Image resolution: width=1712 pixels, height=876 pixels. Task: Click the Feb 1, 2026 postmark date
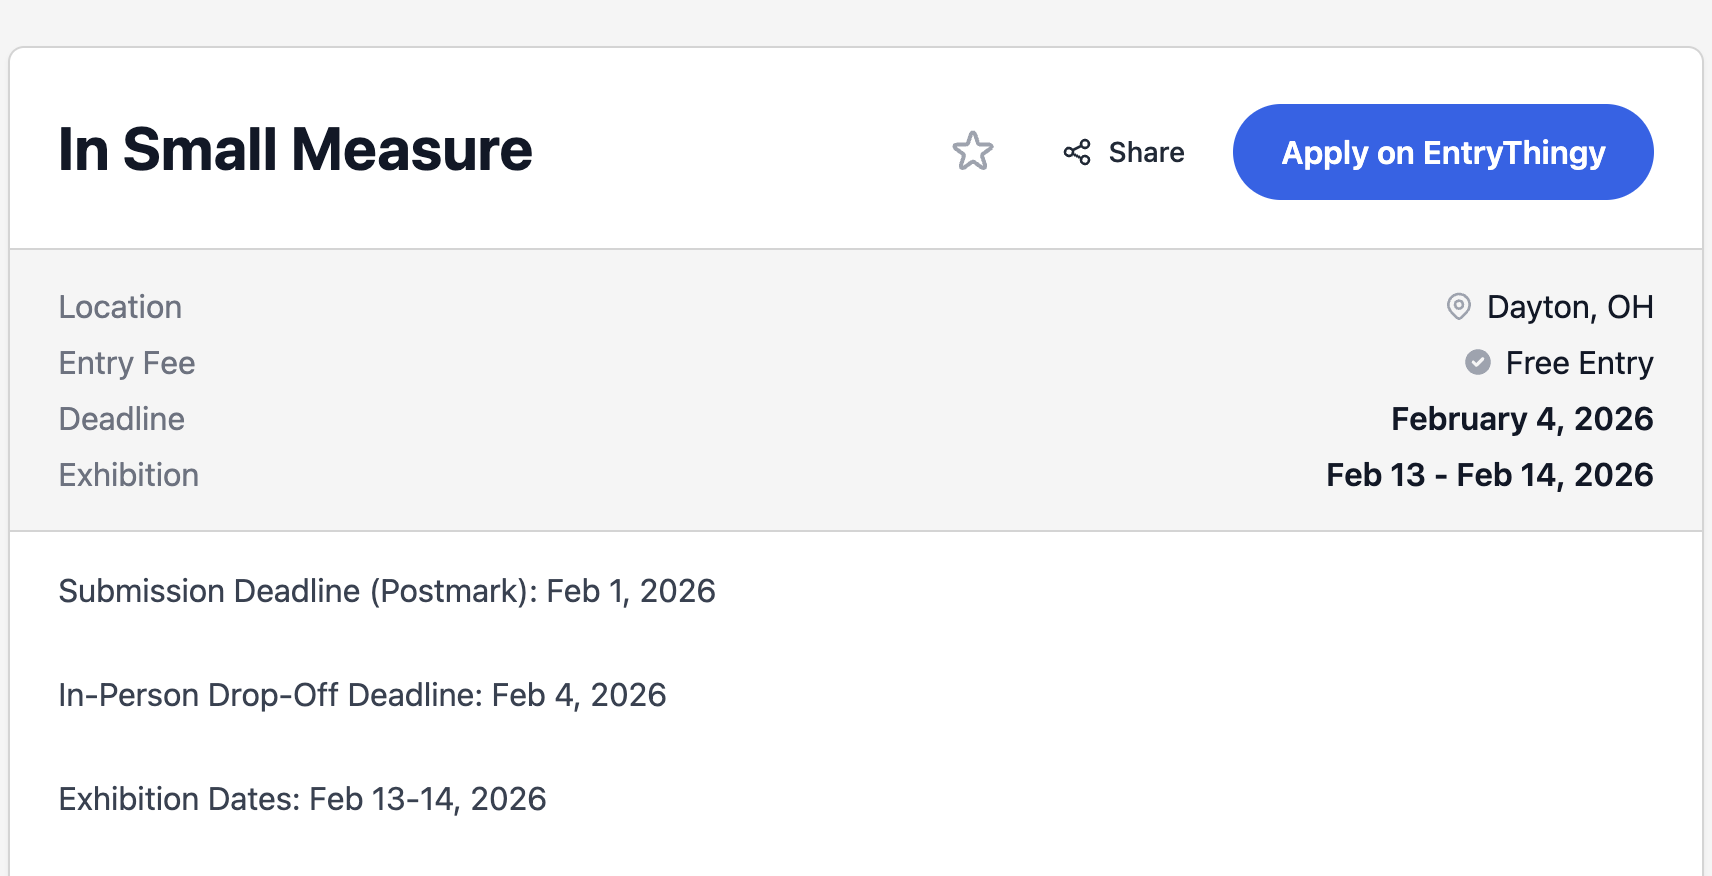[631, 591]
